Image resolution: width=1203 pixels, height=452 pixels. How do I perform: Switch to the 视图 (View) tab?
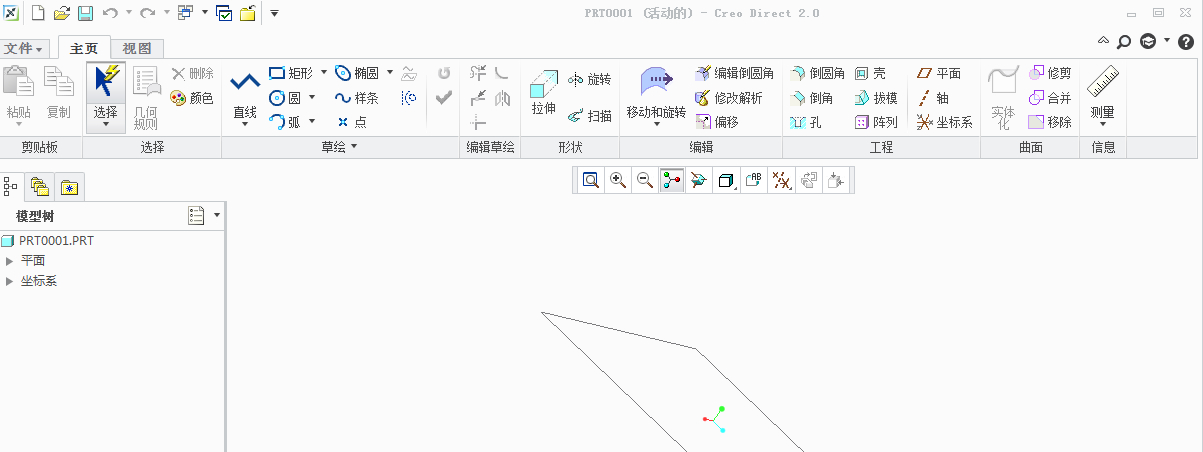[137, 48]
